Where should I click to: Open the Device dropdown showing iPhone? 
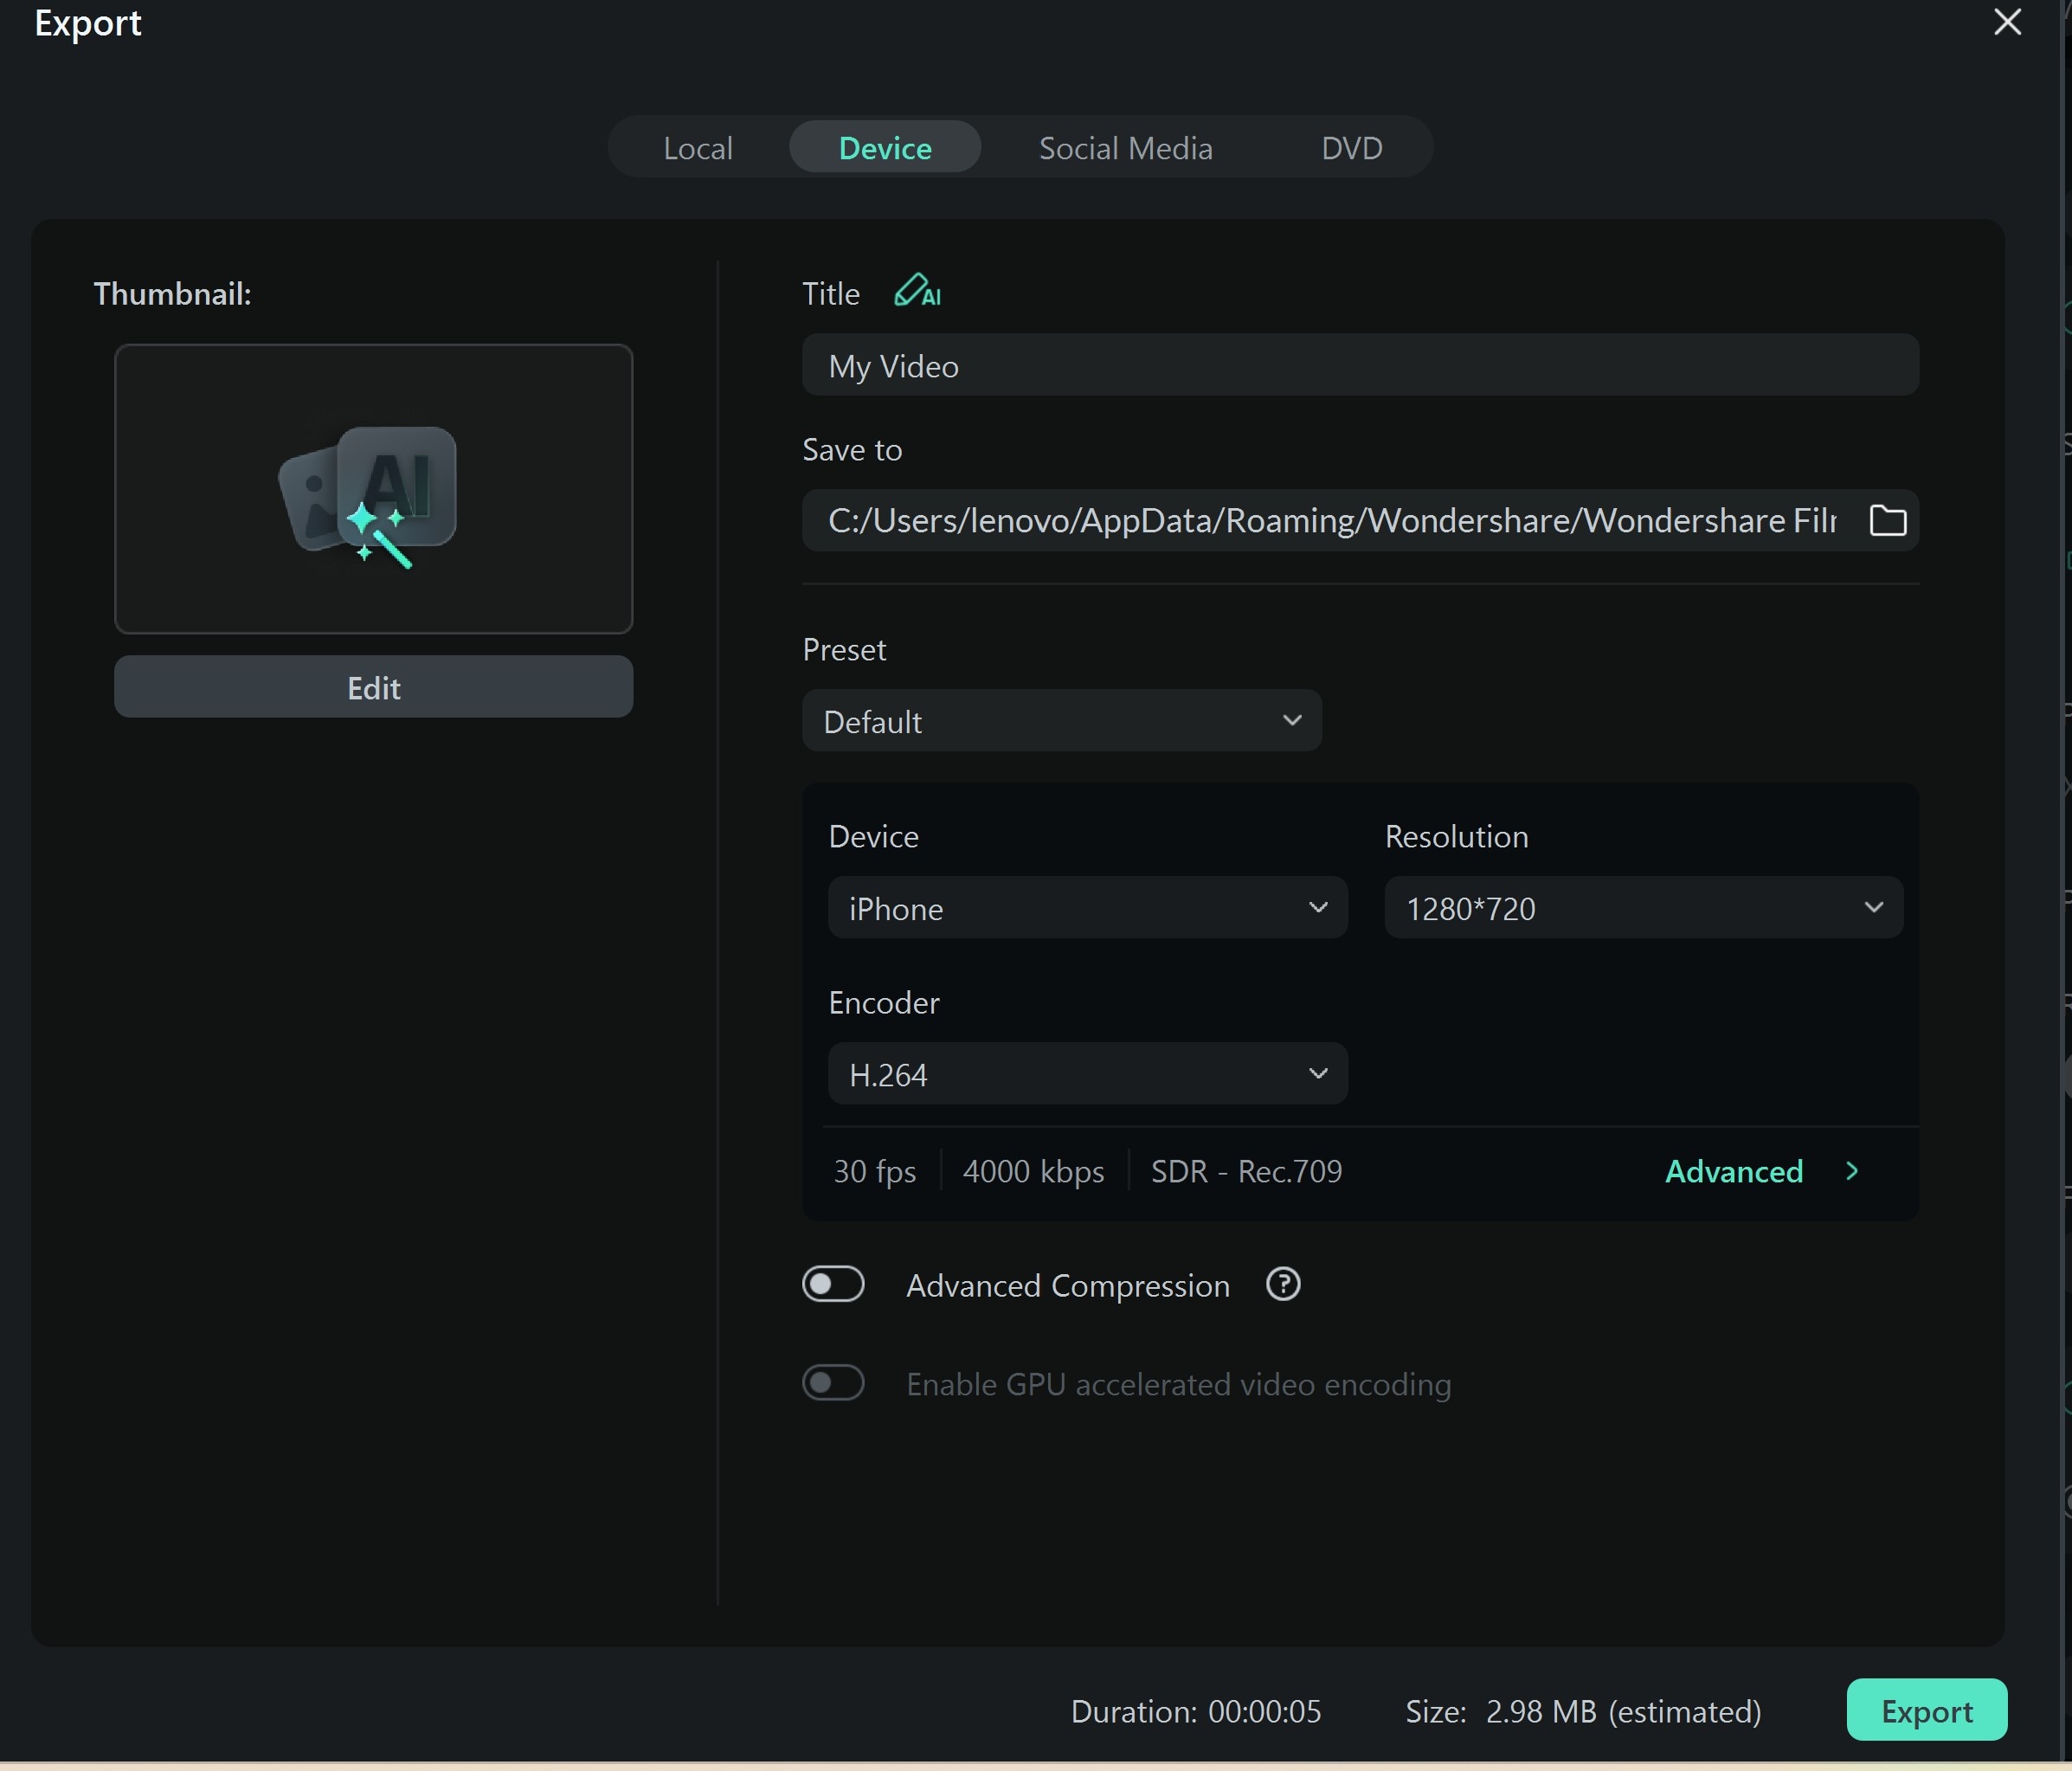point(1087,908)
